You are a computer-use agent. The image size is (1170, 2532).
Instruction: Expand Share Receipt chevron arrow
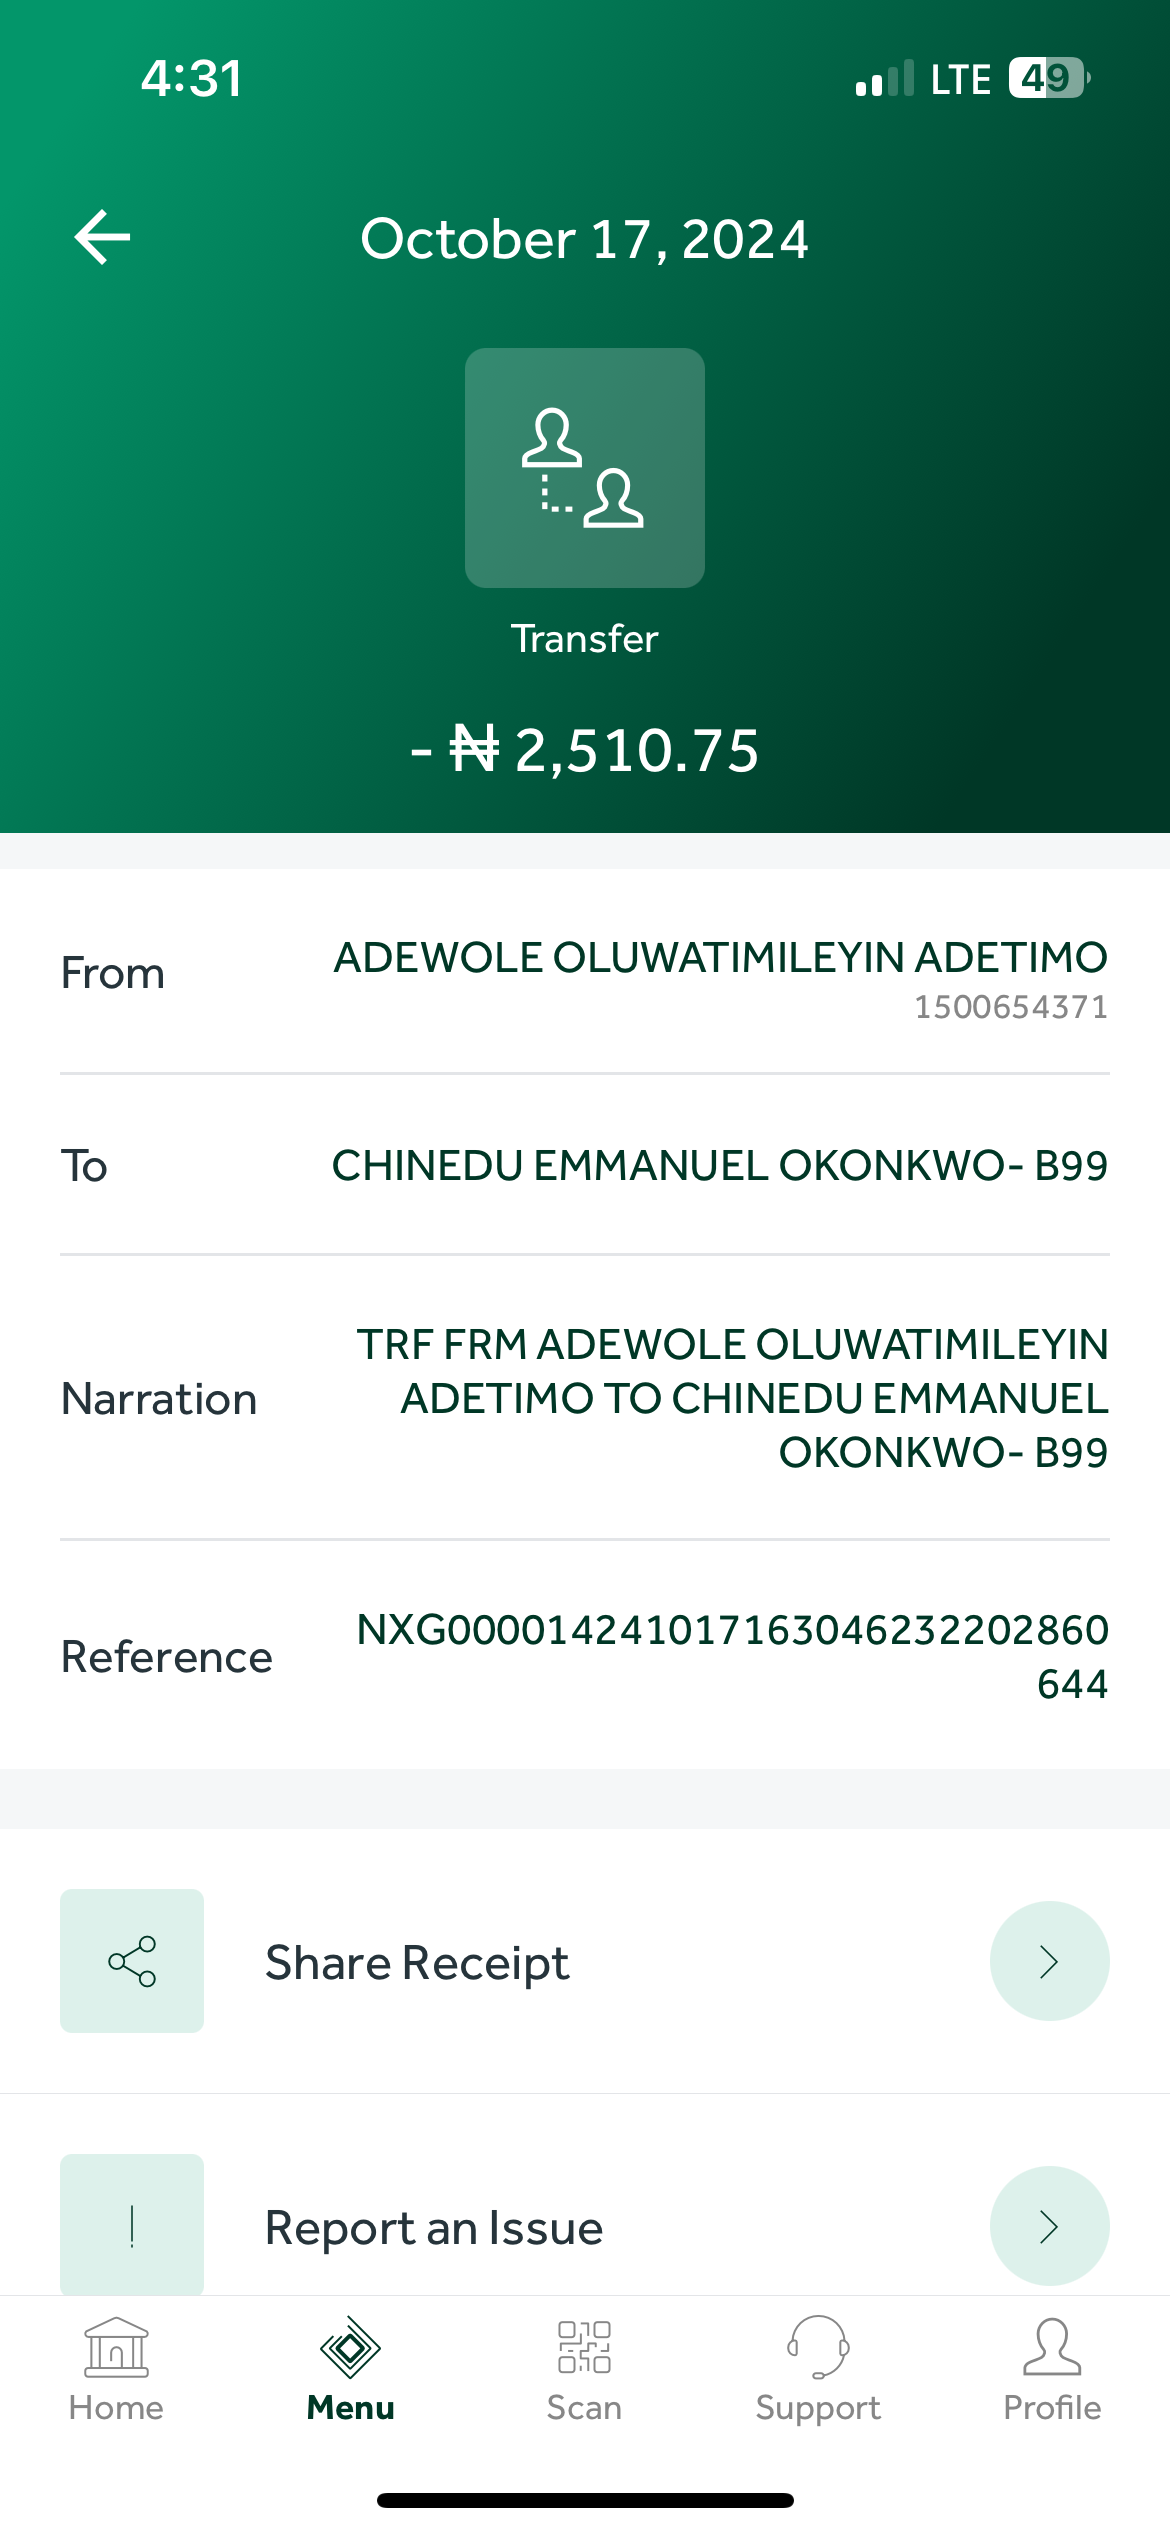(1049, 1961)
